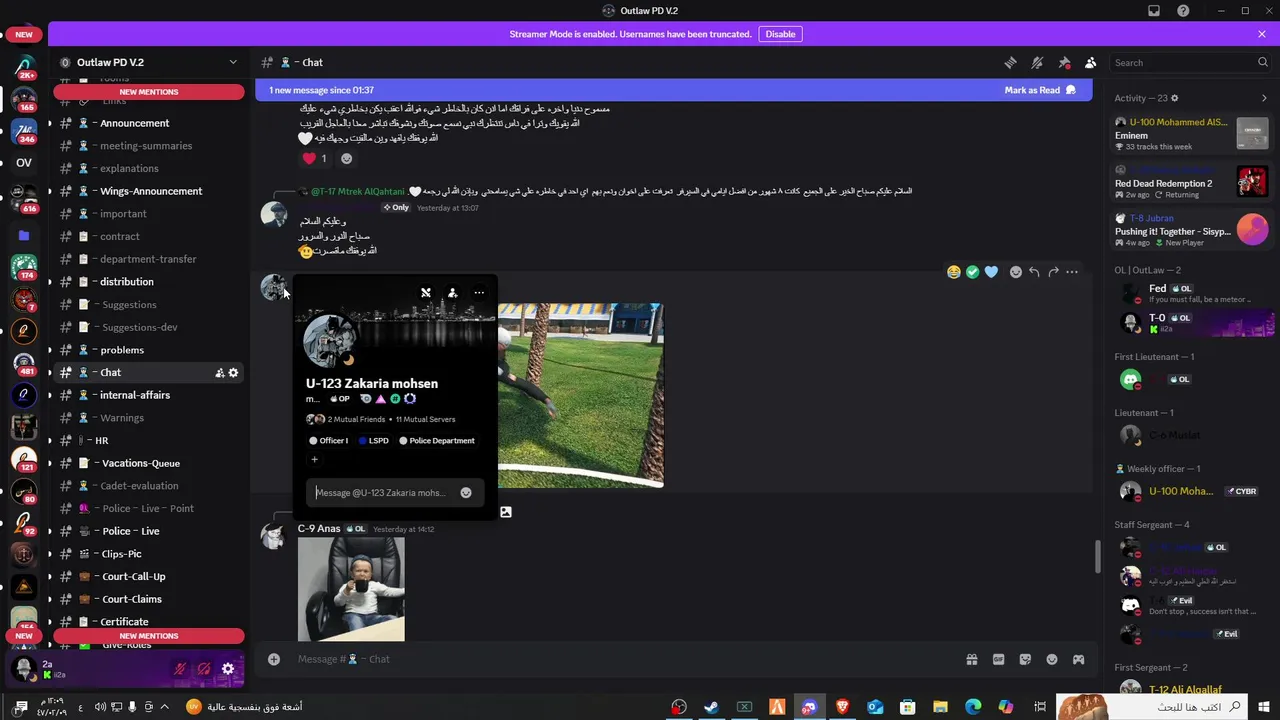Open Brave browser from the taskbar

[x=842, y=707]
